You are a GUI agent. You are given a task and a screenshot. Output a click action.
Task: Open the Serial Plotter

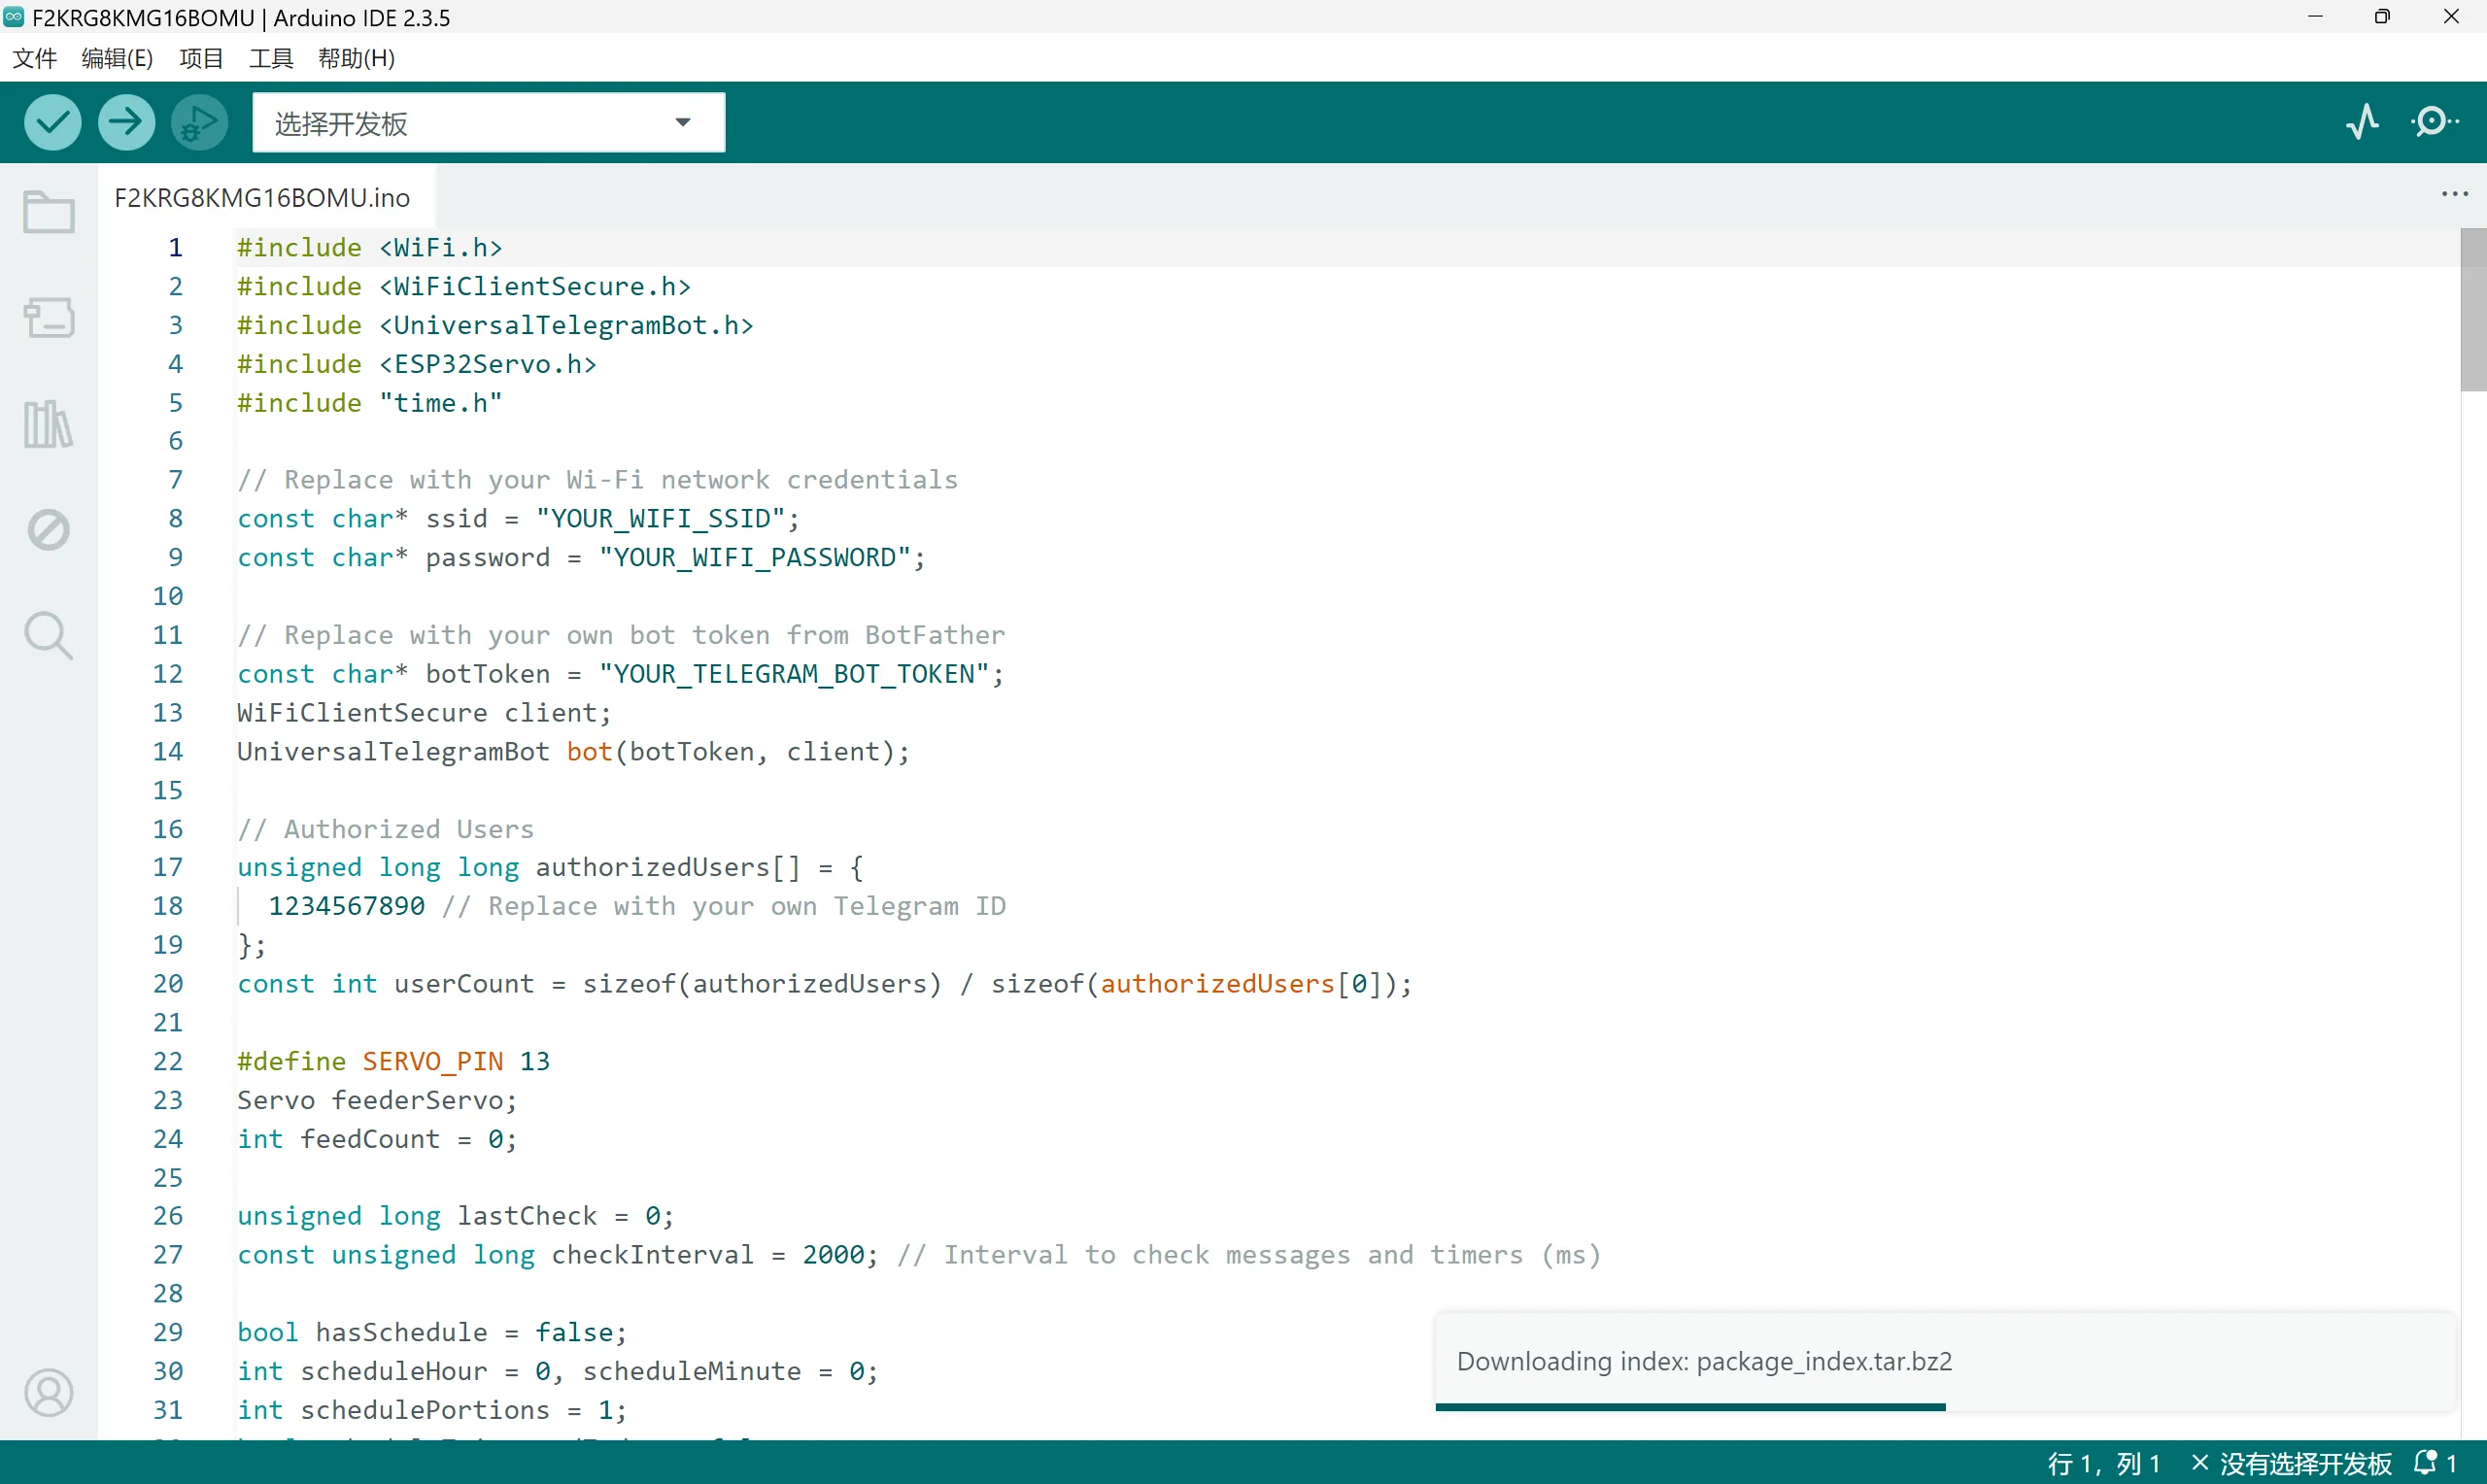pos(2362,122)
